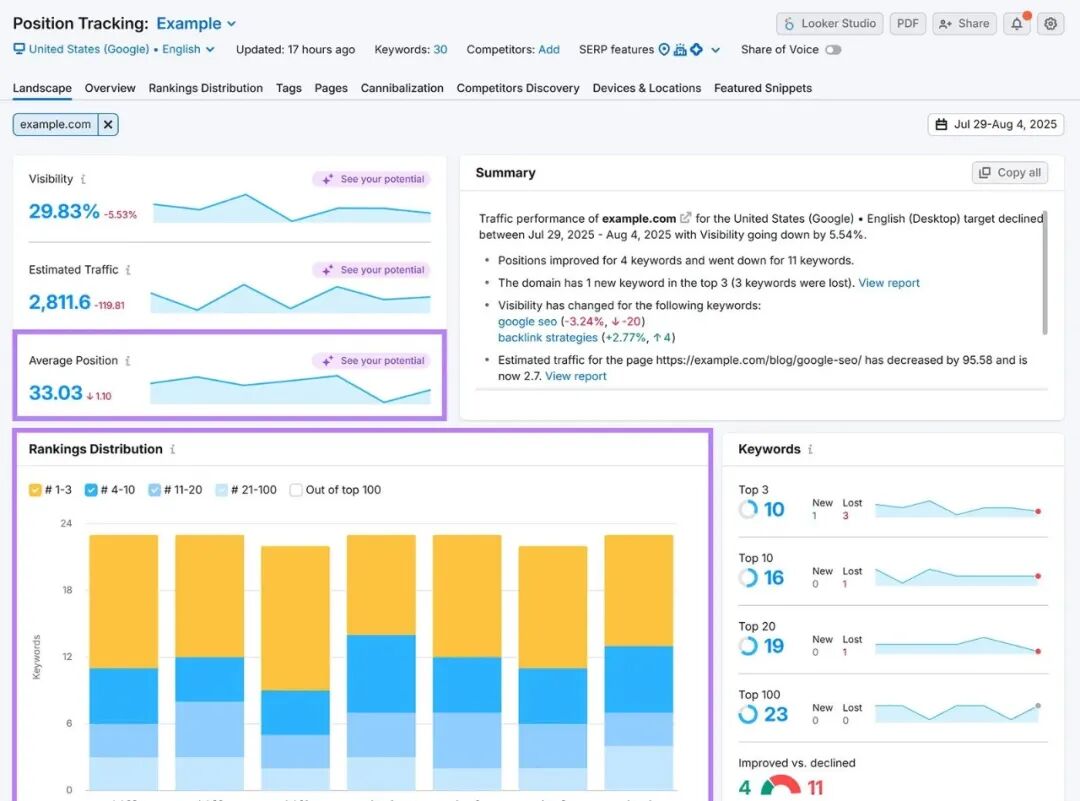Click the Top 3 keywords count 10
1080x801 pixels.
[x=774, y=510]
